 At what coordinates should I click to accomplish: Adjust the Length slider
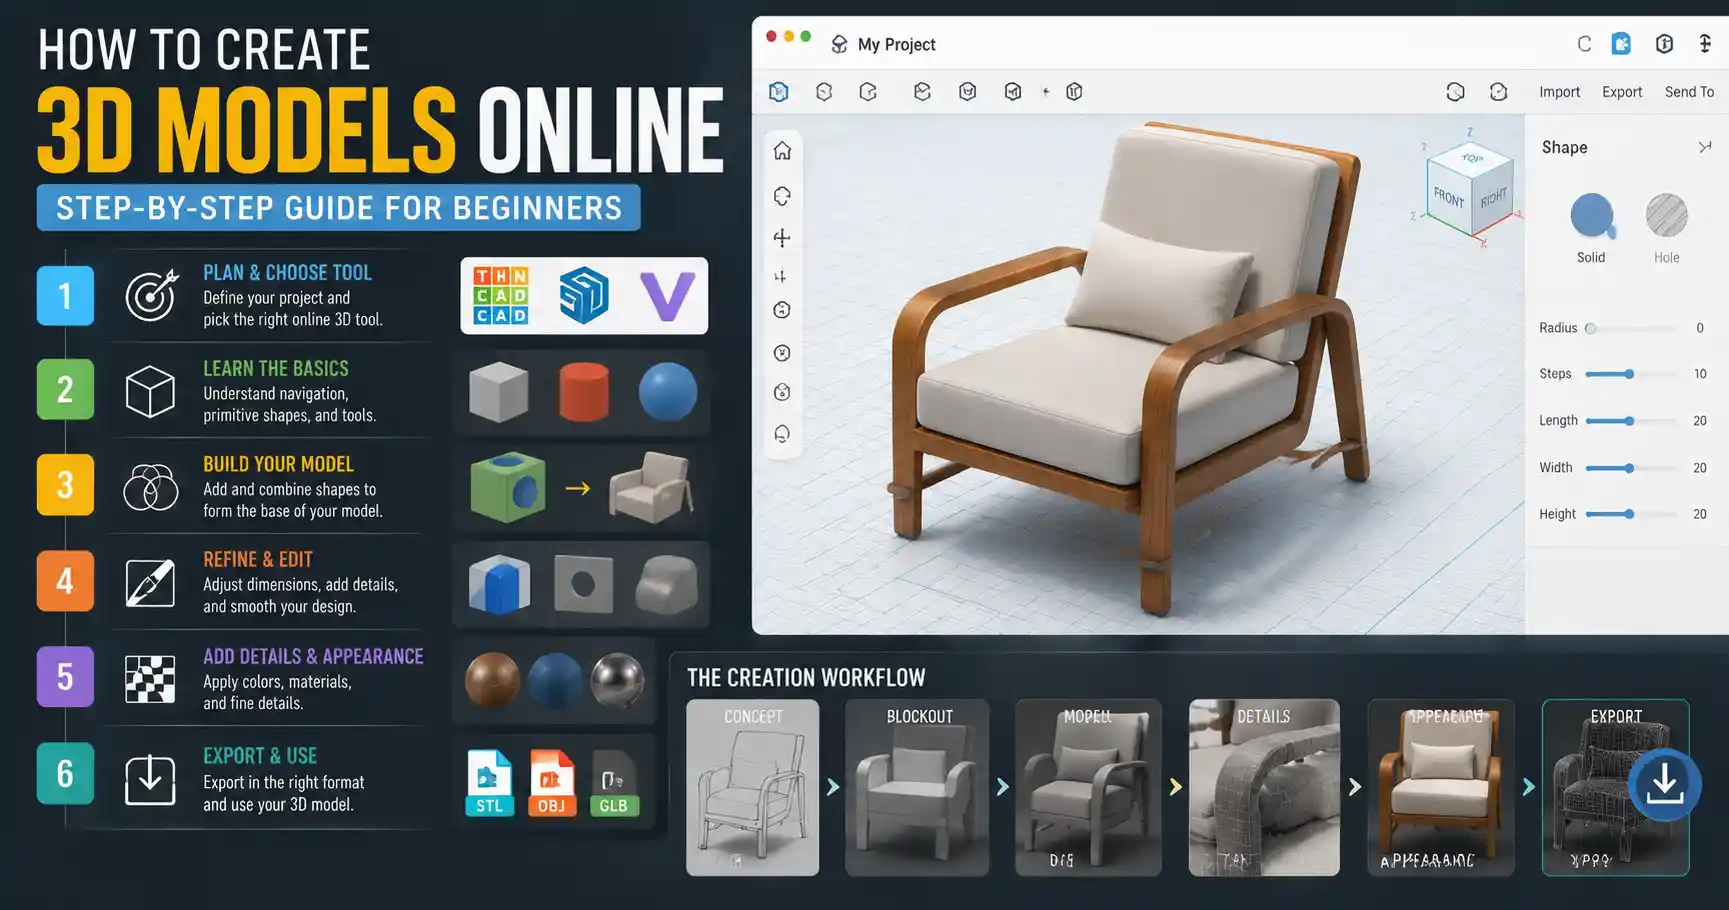pos(1631,421)
